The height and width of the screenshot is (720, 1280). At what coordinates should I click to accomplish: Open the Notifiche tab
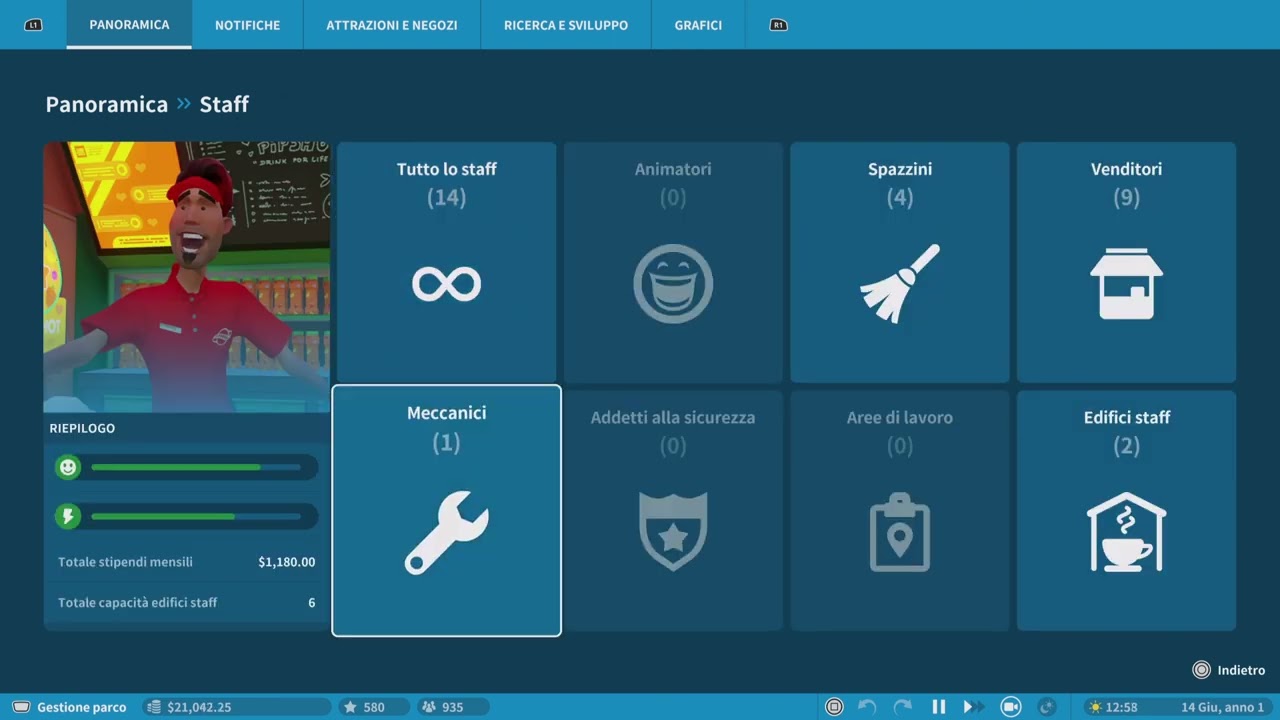click(247, 25)
